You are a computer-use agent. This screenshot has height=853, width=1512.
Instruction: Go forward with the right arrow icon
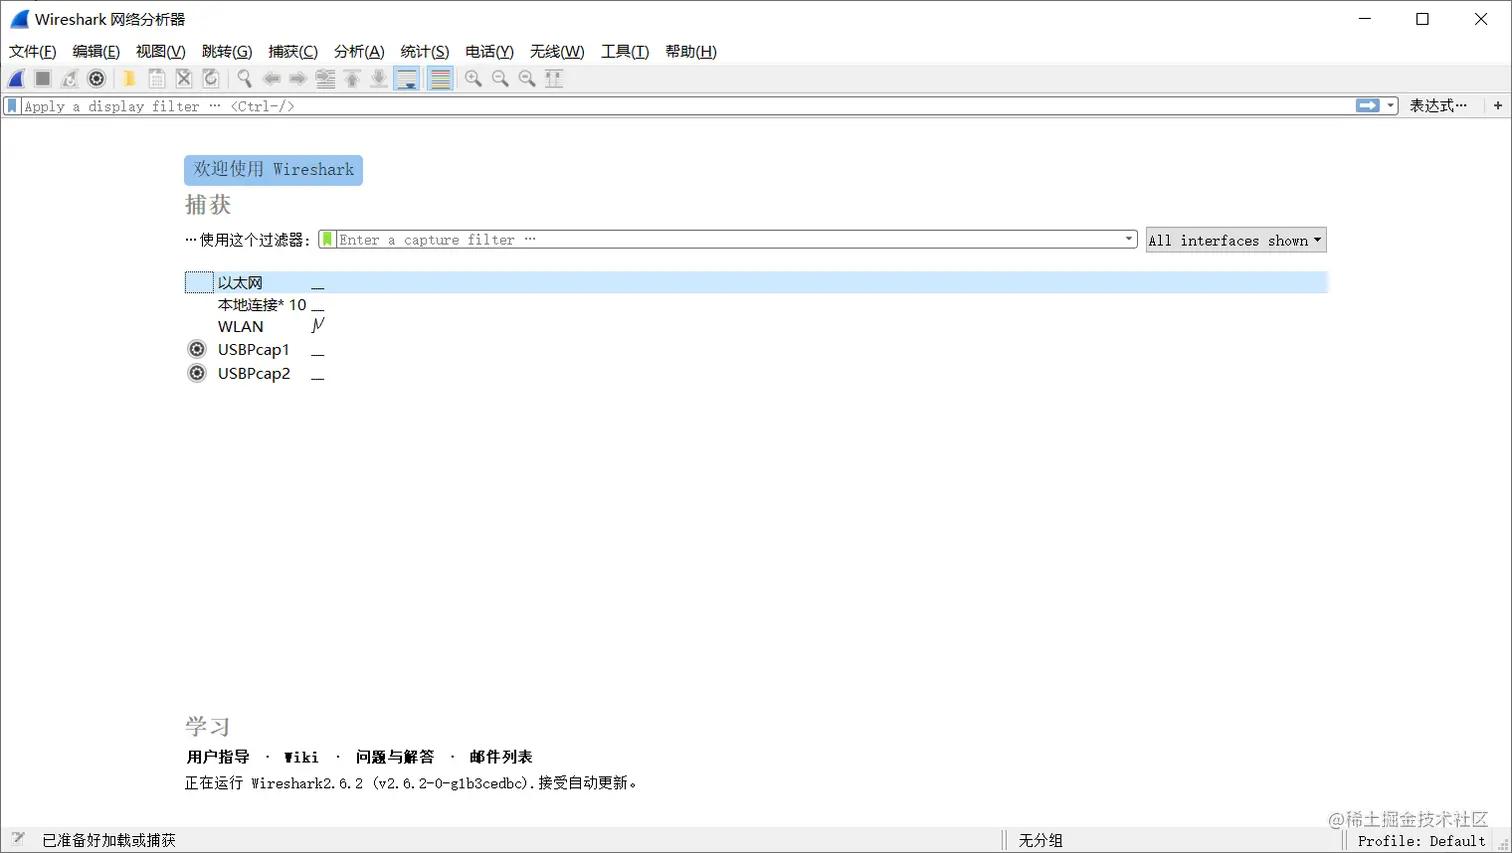point(298,79)
